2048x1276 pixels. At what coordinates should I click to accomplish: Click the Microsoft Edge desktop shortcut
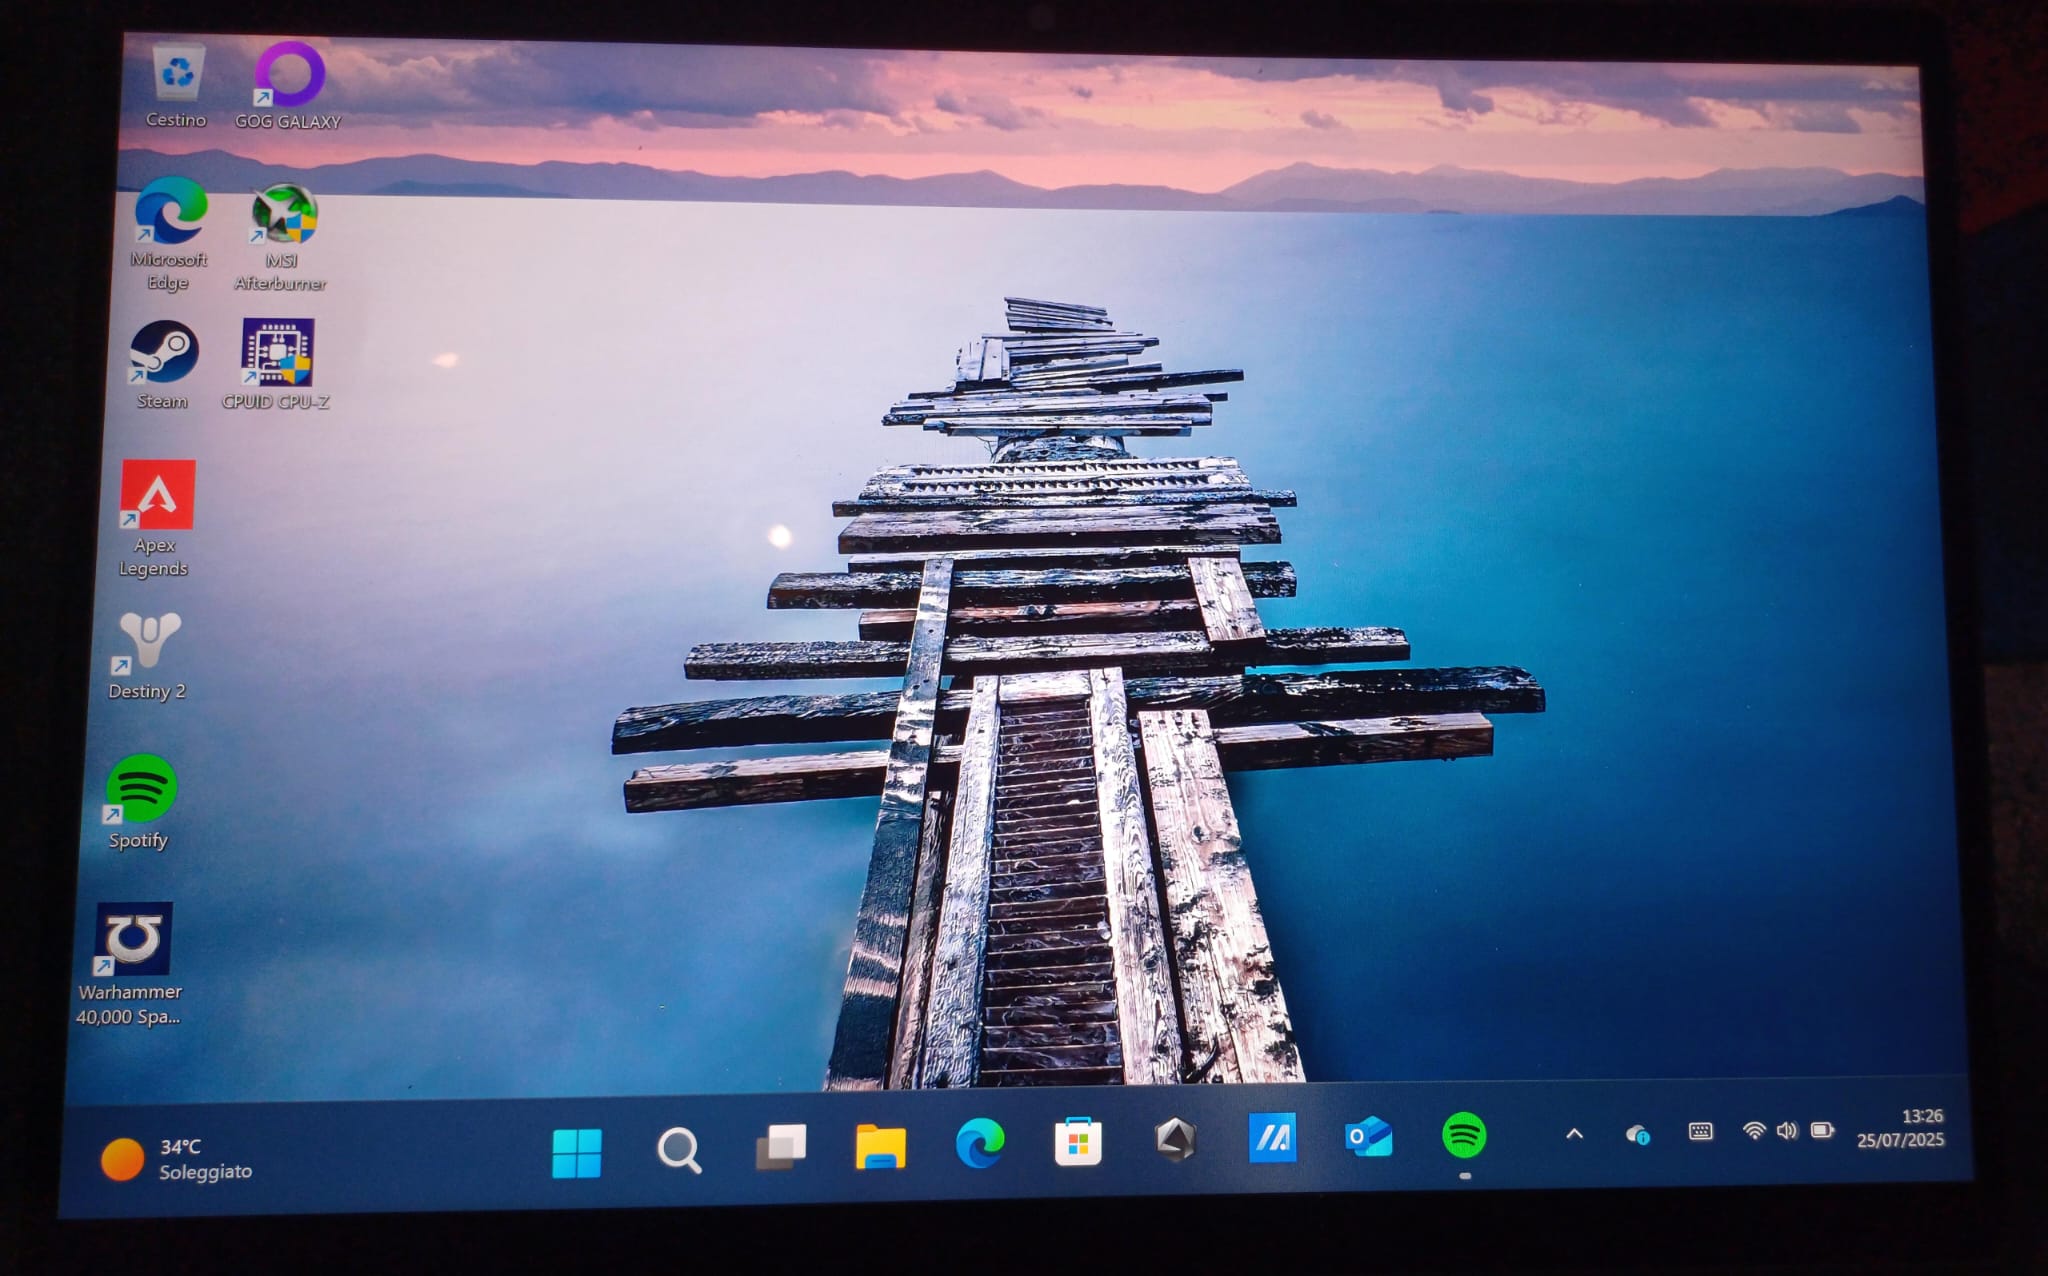[x=170, y=212]
